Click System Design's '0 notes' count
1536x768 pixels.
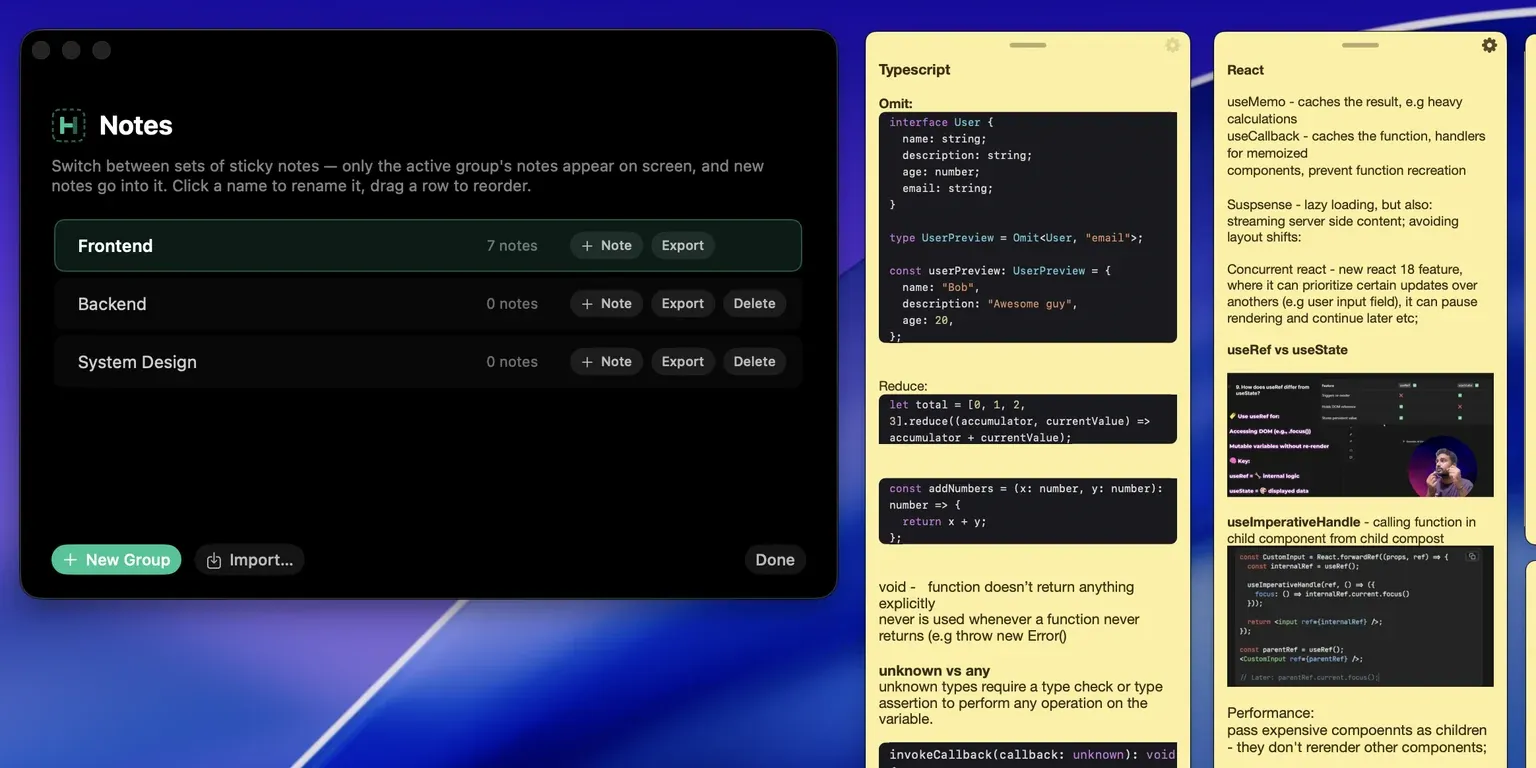tap(512, 362)
